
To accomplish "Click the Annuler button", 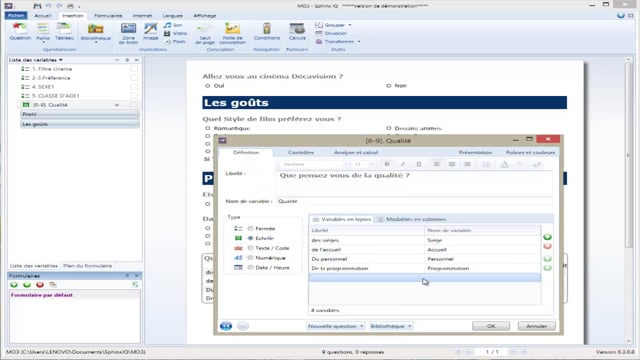I will 536,326.
